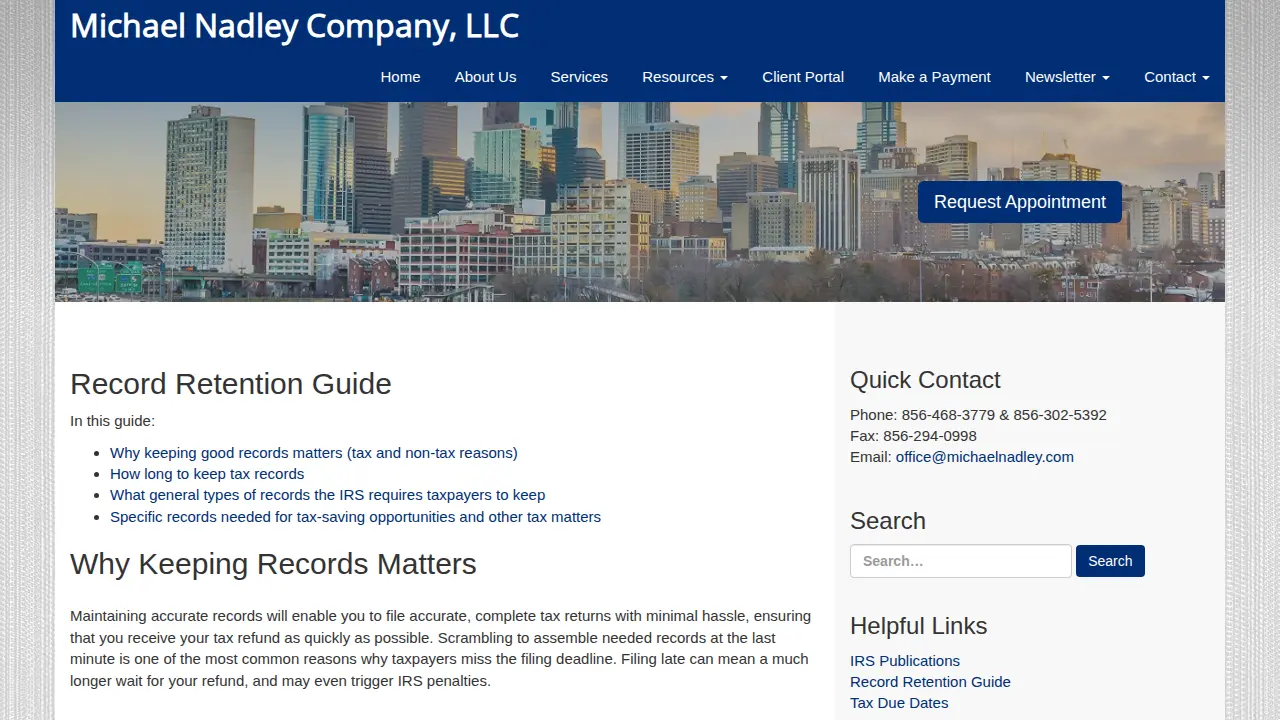The height and width of the screenshot is (720, 1280).
Task: Select Make a Payment in navigation
Action: (934, 77)
